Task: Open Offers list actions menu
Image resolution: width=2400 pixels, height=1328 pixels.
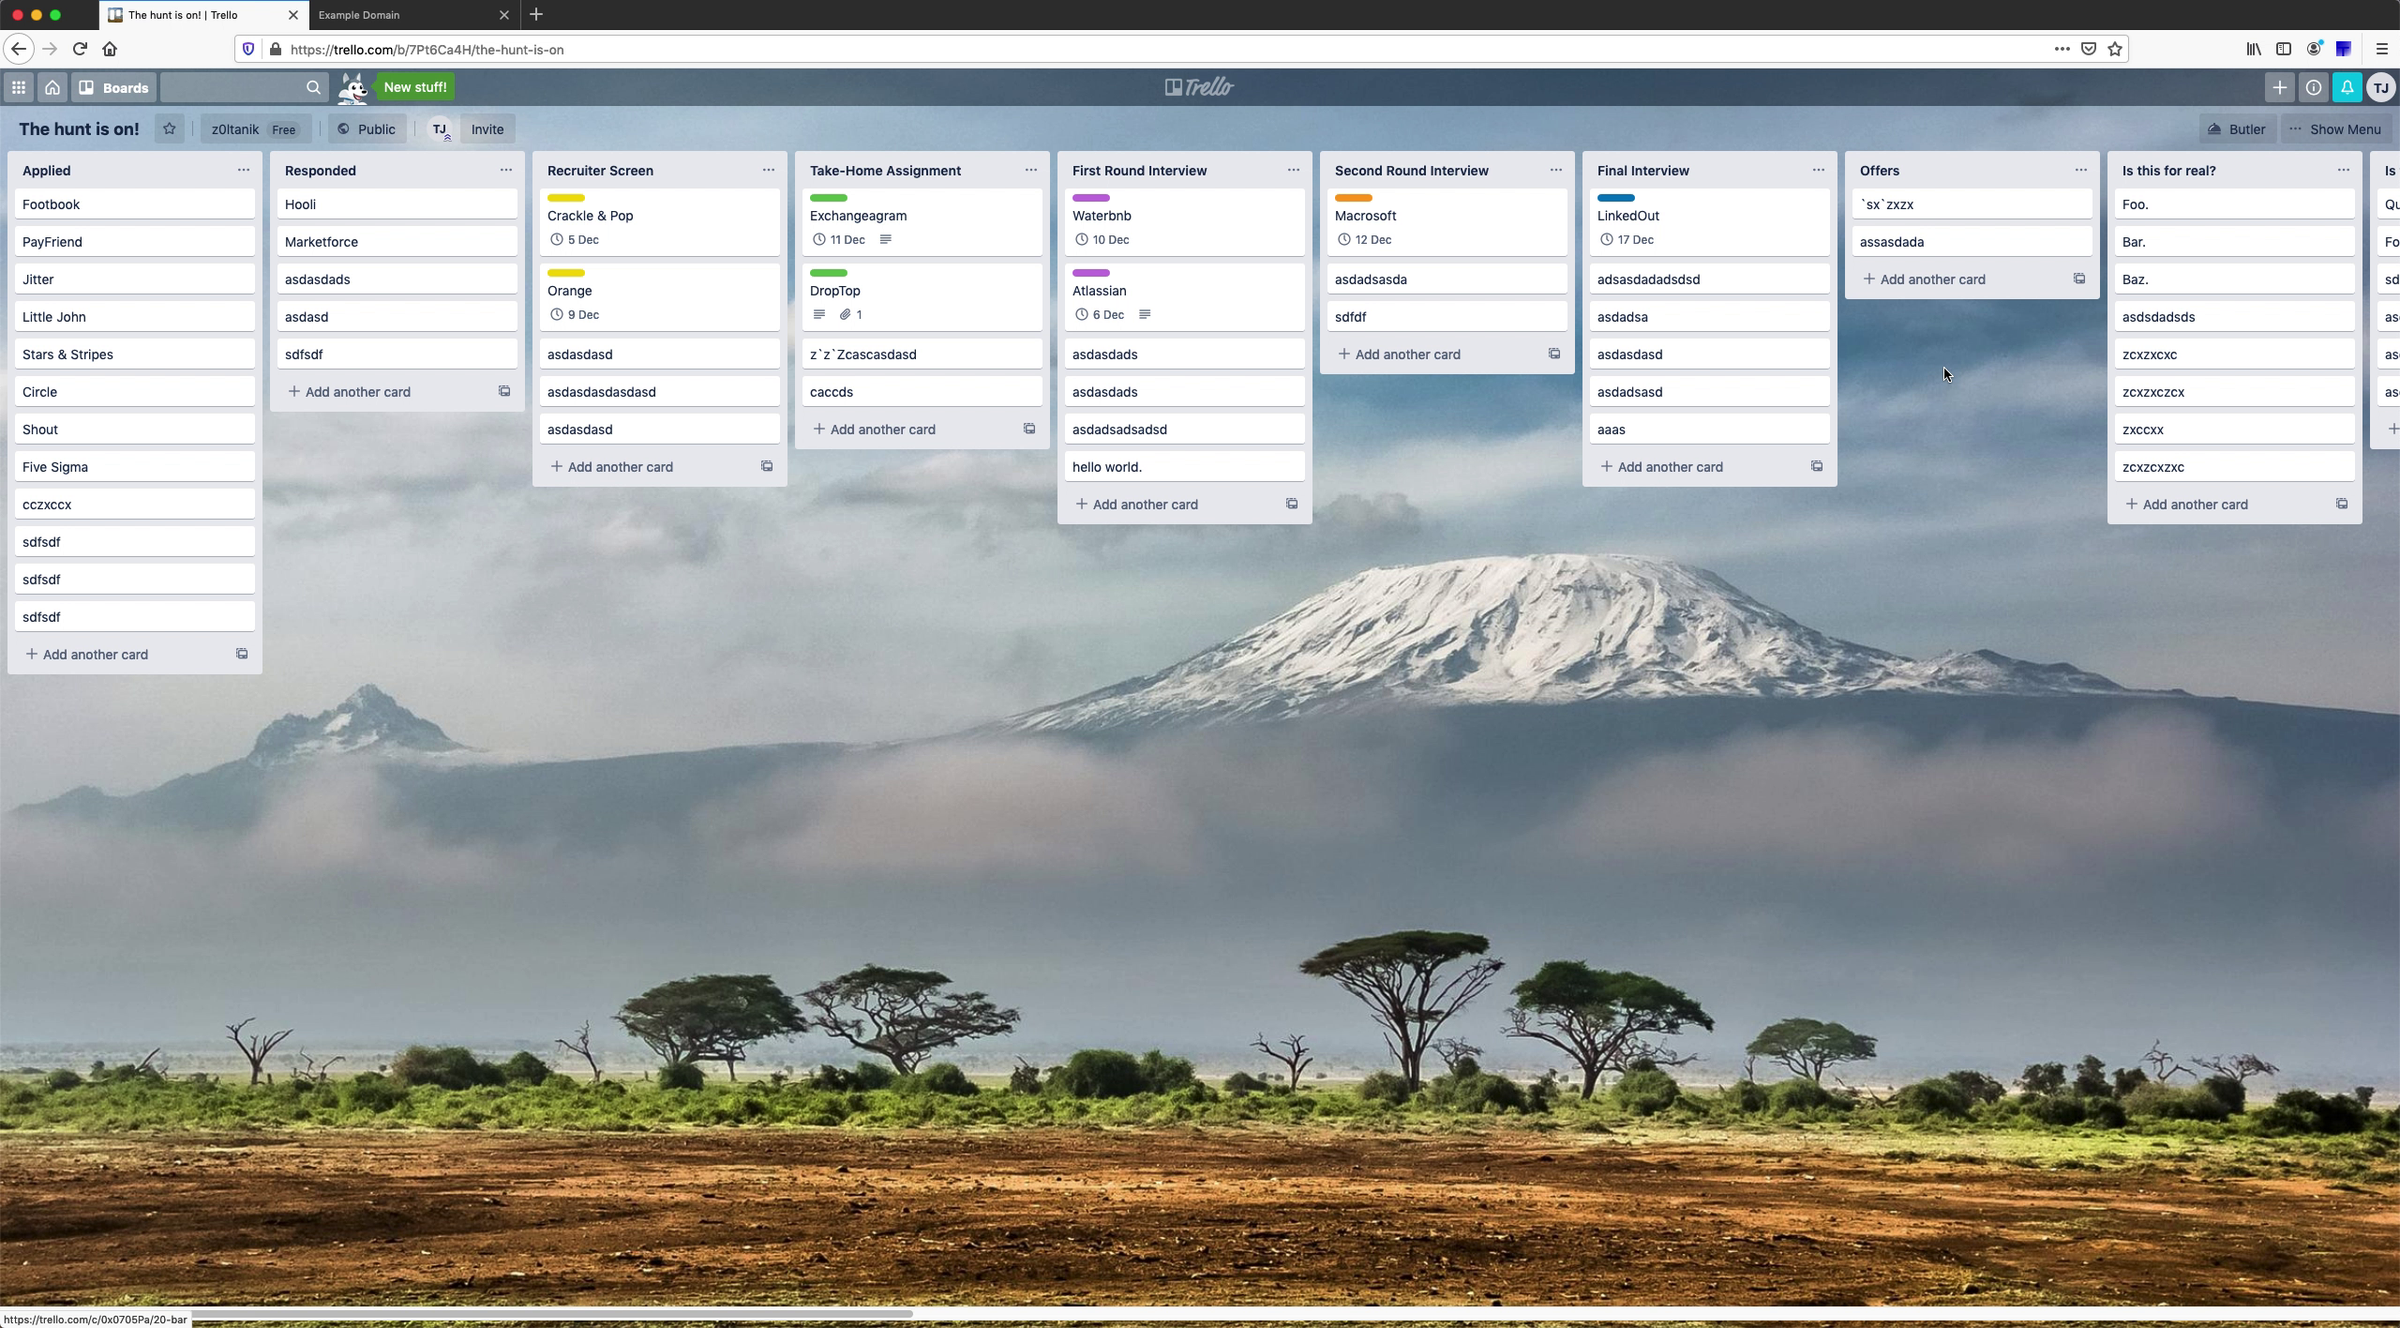Action: [2081, 170]
